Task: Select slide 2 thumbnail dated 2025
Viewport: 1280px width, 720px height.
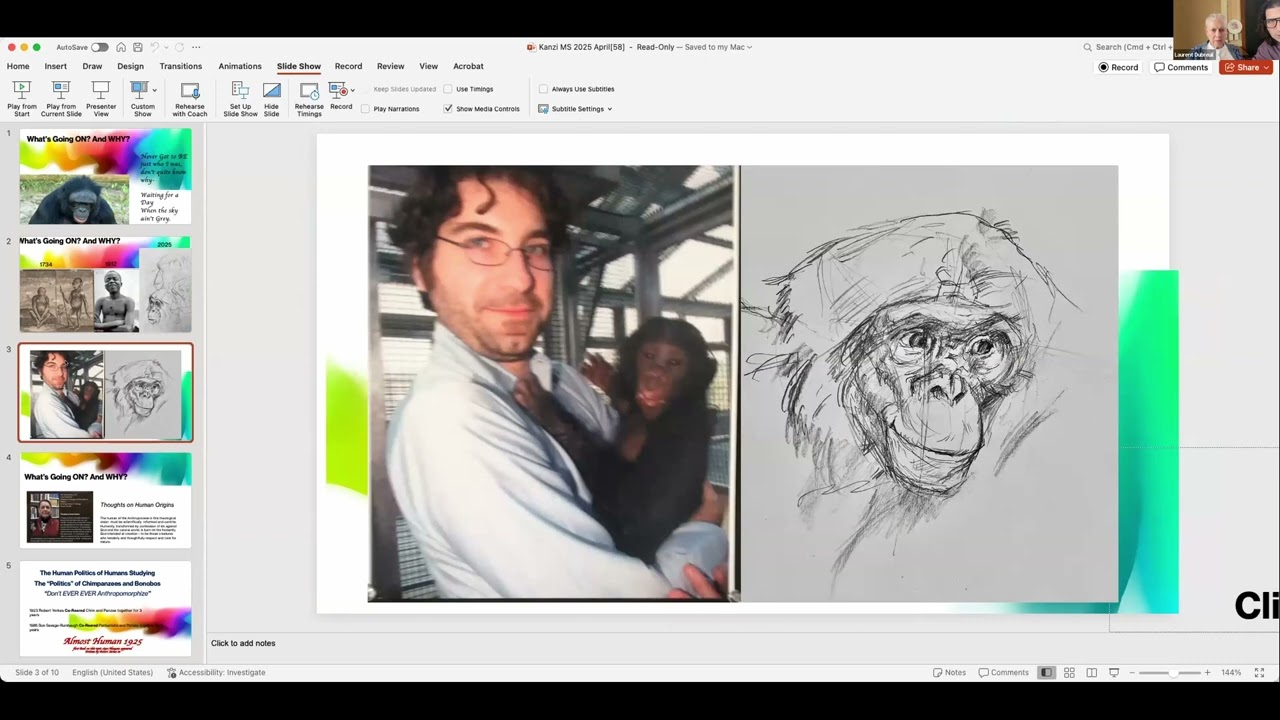Action: pyautogui.click(x=105, y=284)
